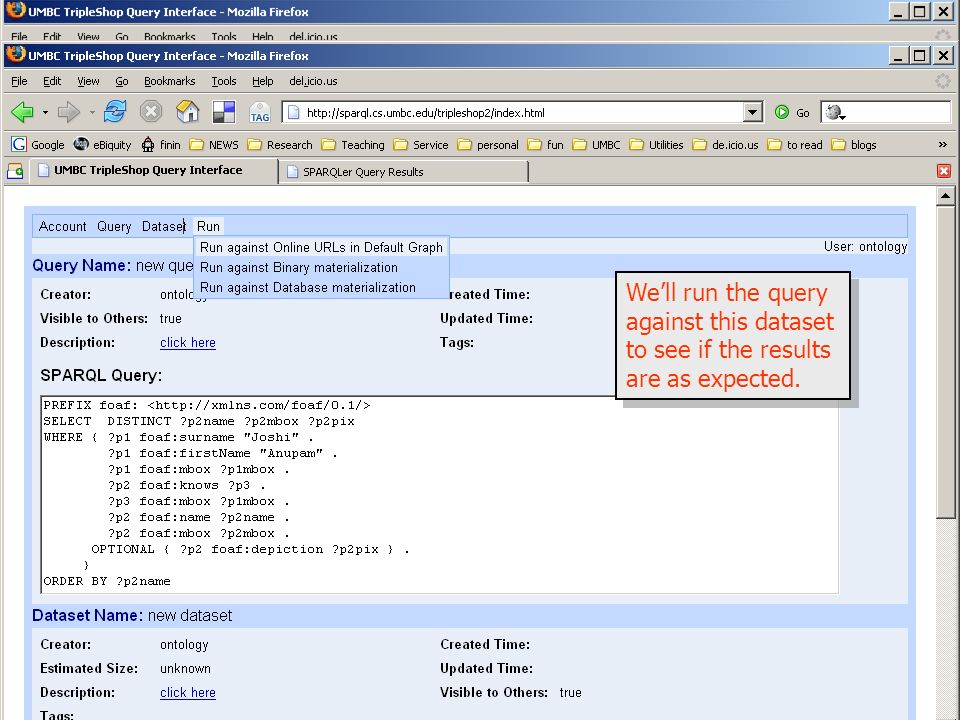
Task: Open the Teaching bookmarks folder
Action: pos(353,144)
